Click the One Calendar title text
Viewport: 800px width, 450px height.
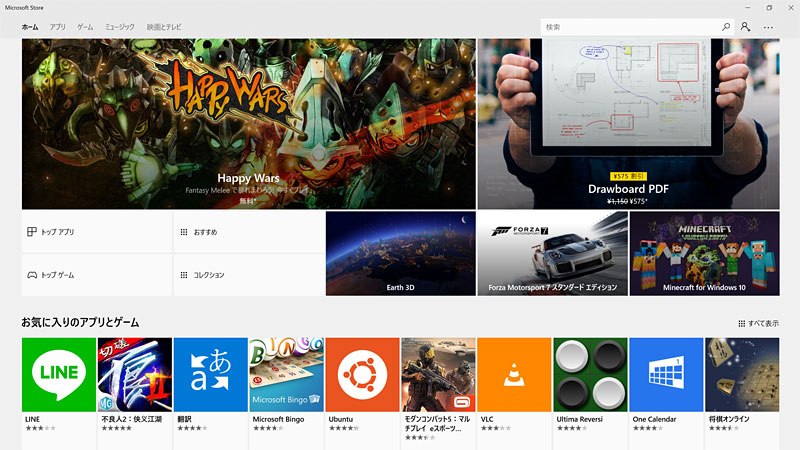[x=654, y=419]
